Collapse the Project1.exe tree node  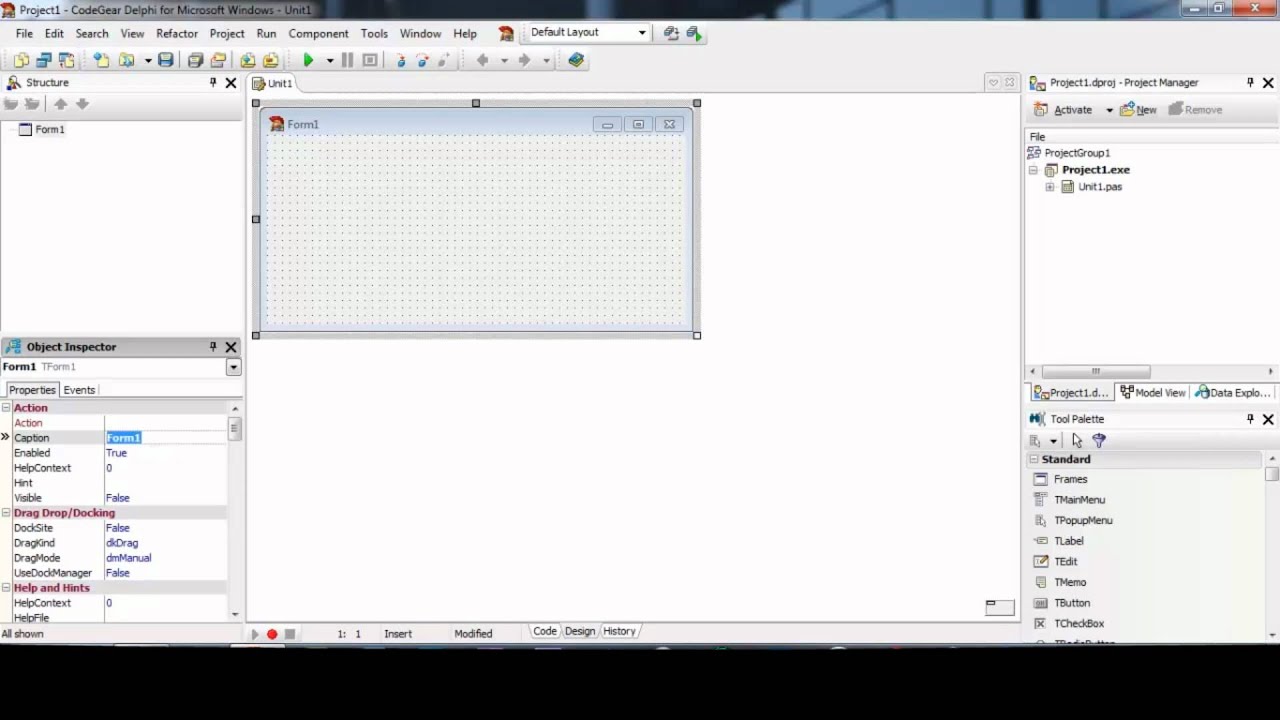(1033, 170)
